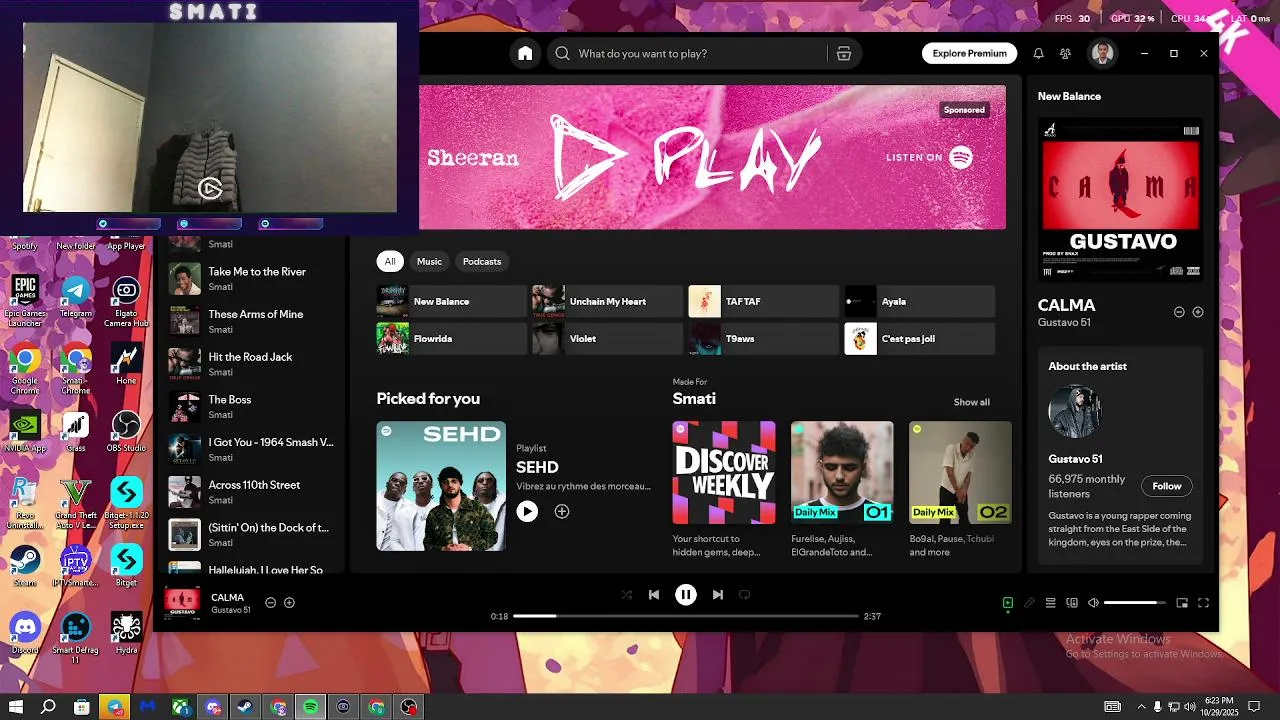Viewport: 1280px width, 720px height.
Task: Play the SEHD playlist
Action: pyautogui.click(x=527, y=511)
